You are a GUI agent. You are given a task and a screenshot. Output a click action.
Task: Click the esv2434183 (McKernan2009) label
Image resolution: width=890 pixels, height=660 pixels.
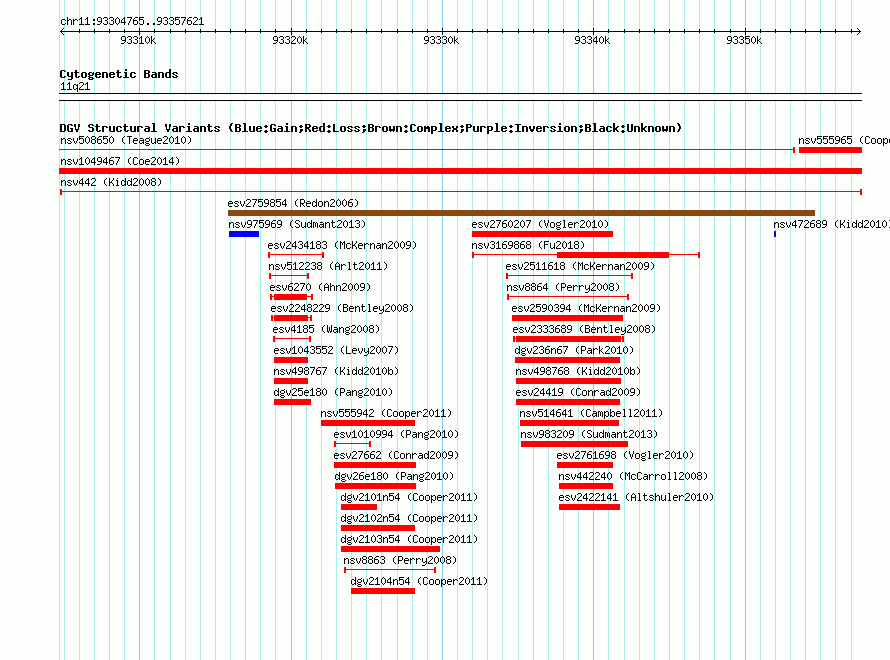[342, 245]
